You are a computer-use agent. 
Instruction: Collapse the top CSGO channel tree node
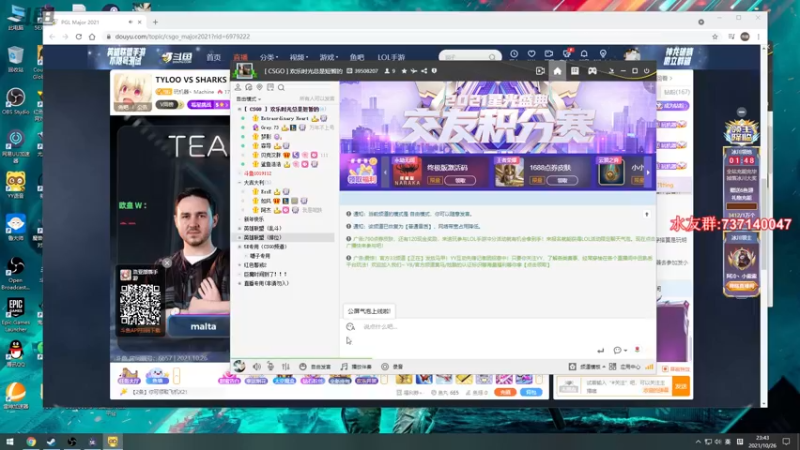pyautogui.click(x=239, y=109)
